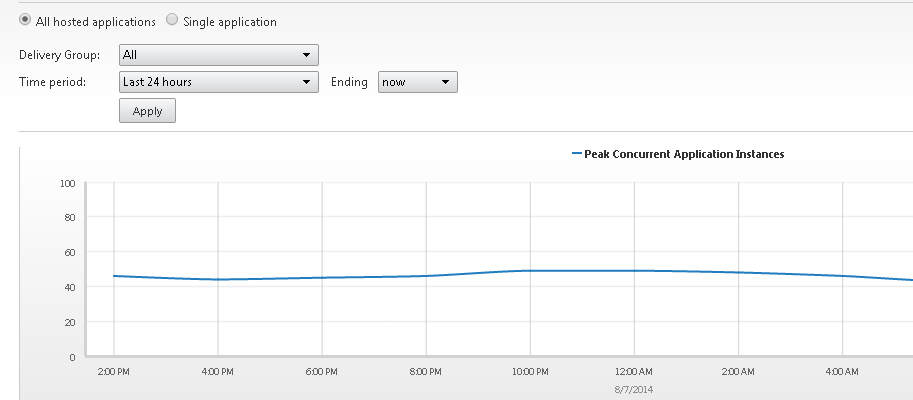Image resolution: width=913 pixels, height=400 pixels.
Task: Choose the Single application radio option
Action: [x=173, y=21]
